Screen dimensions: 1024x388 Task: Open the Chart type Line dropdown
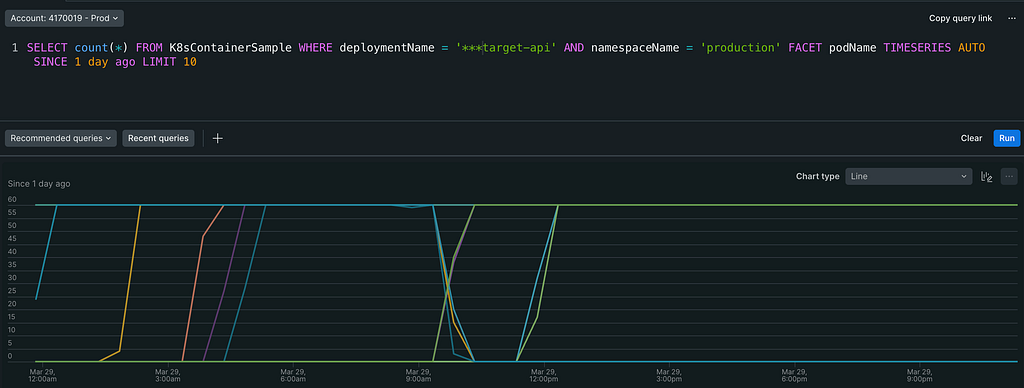pos(909,176)
